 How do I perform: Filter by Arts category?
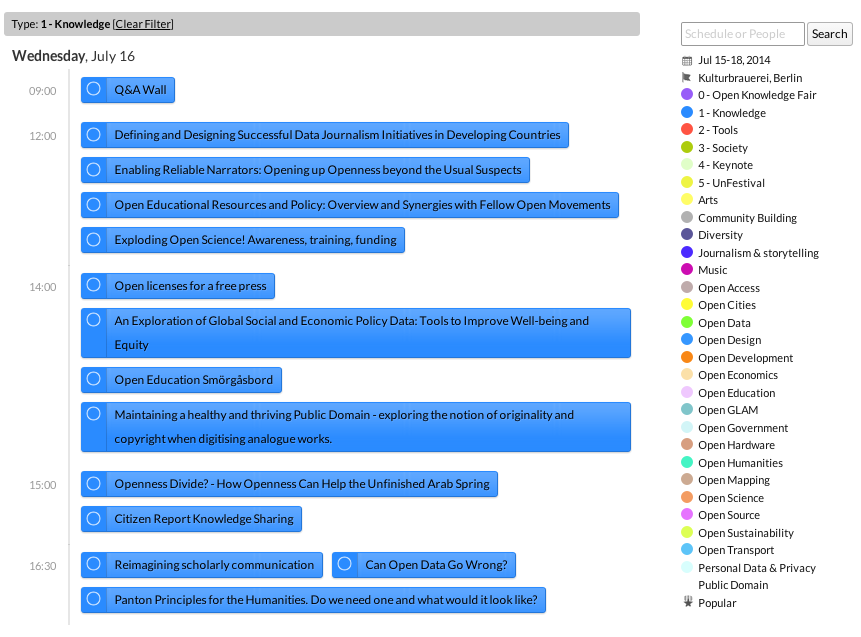click(x=708, y=200)
